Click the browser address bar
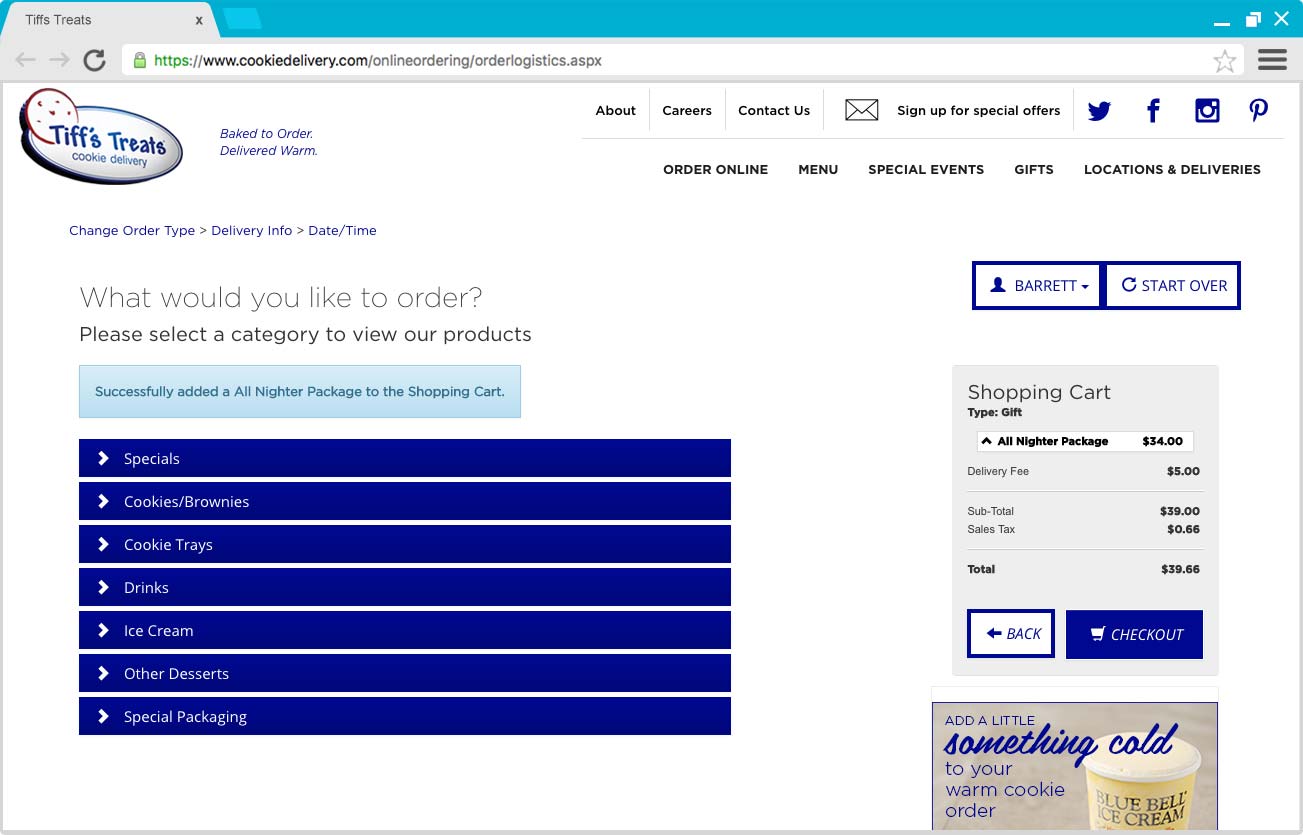The height and width of the screenshot is (835, 1303). pos(680,60)
